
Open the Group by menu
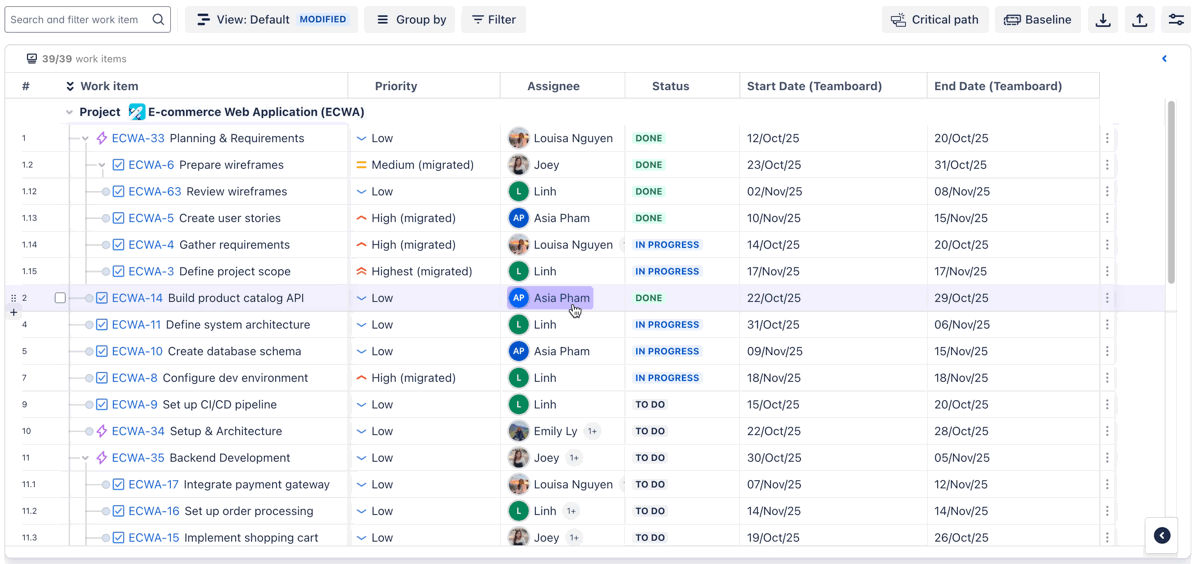[410, 20]
